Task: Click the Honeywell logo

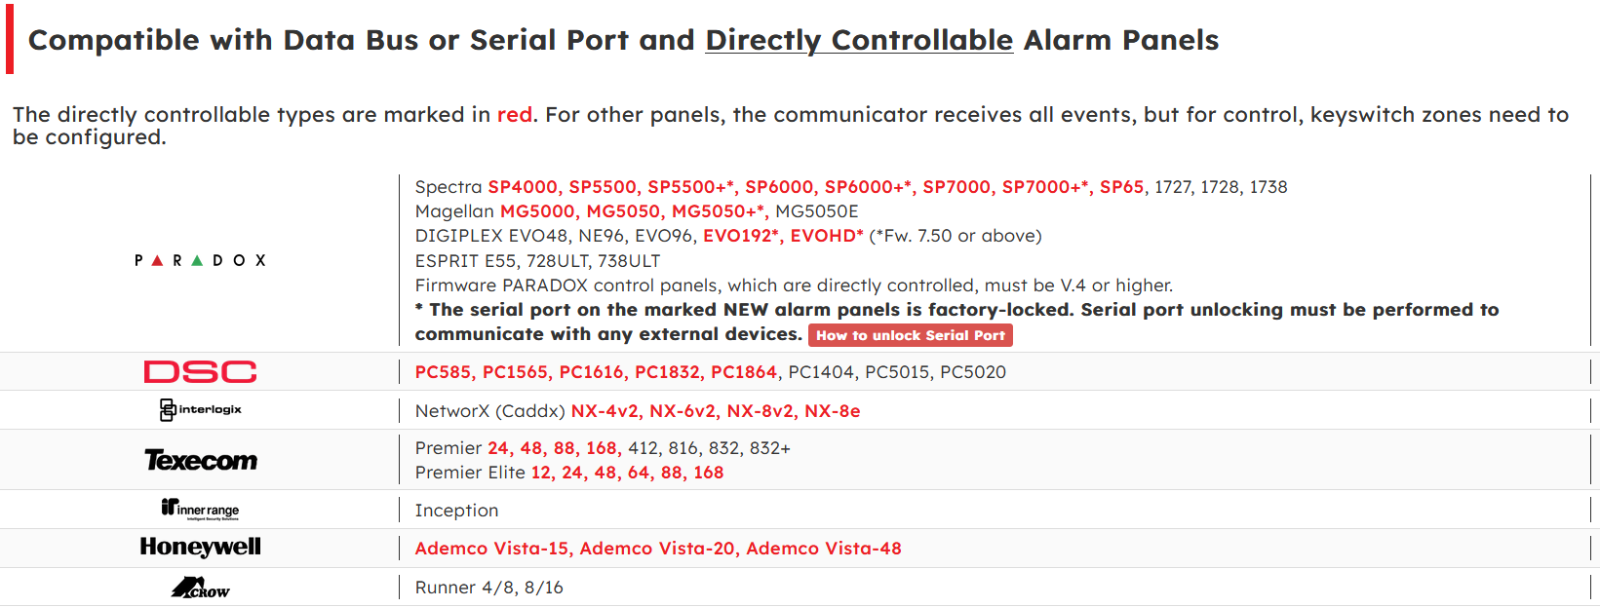Action: 200,547
